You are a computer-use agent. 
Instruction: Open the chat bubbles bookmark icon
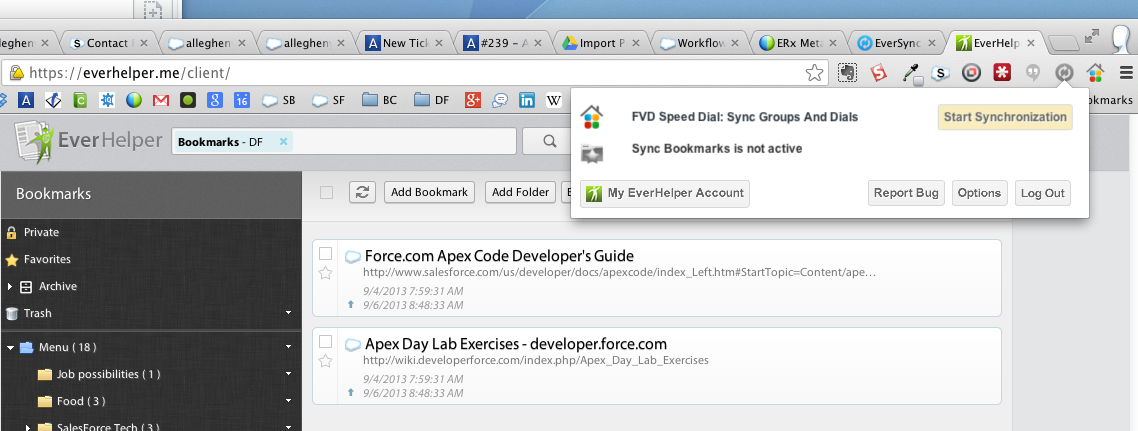[500, 101]
